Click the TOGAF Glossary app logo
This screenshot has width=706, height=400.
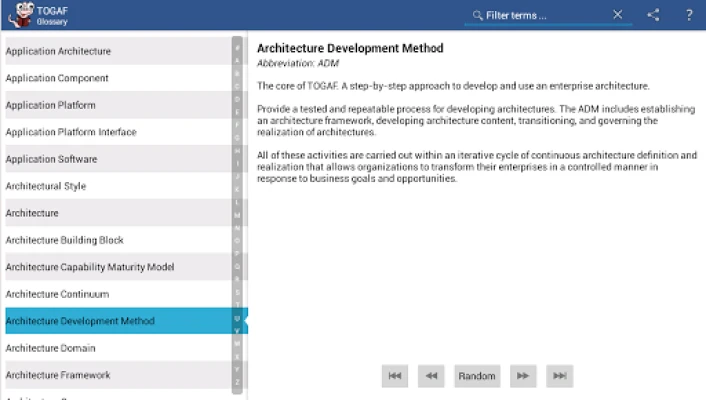tap(19, 15)
